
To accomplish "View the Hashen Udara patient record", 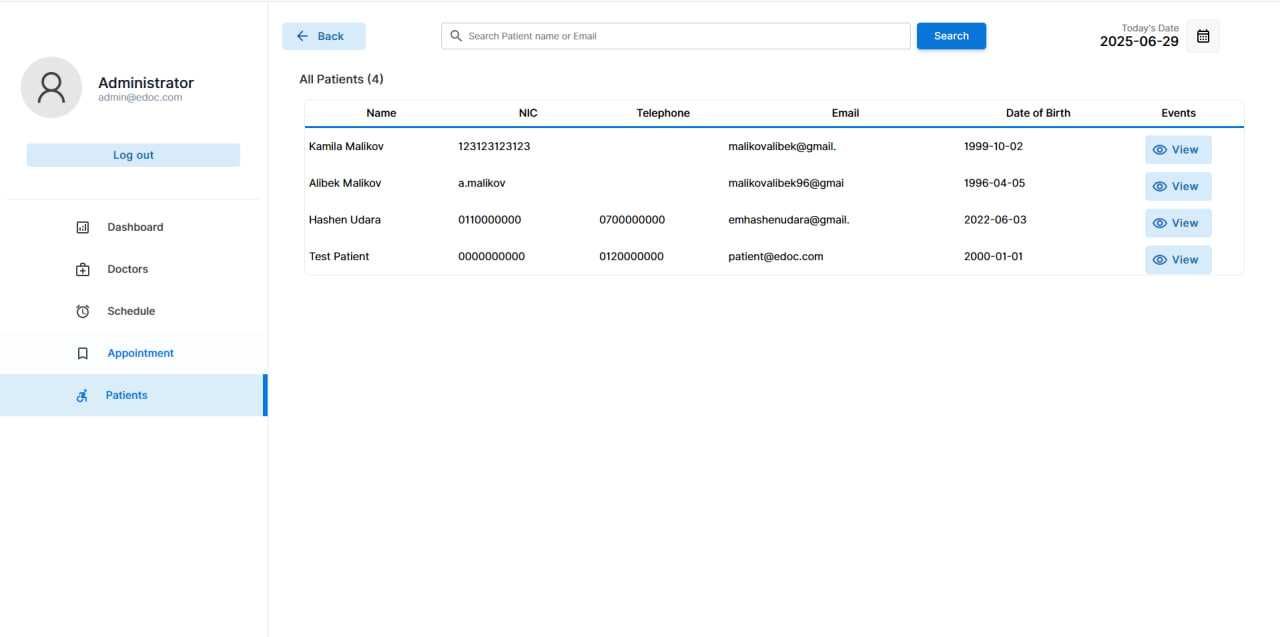I will [x=1178, y=223].
